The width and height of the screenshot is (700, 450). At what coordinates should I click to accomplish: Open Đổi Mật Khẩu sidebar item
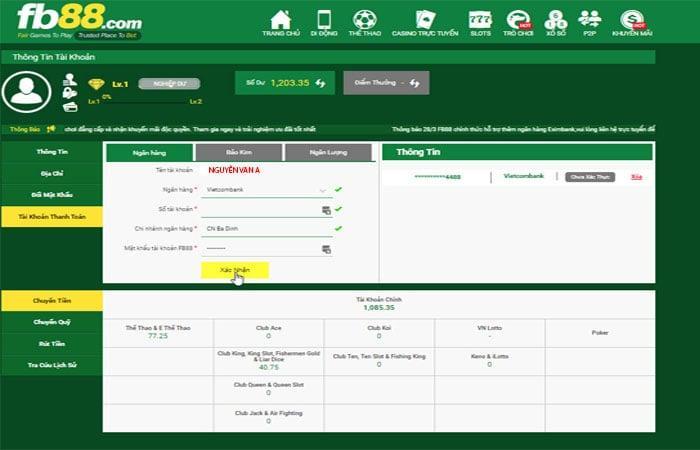tap(51, 194)
